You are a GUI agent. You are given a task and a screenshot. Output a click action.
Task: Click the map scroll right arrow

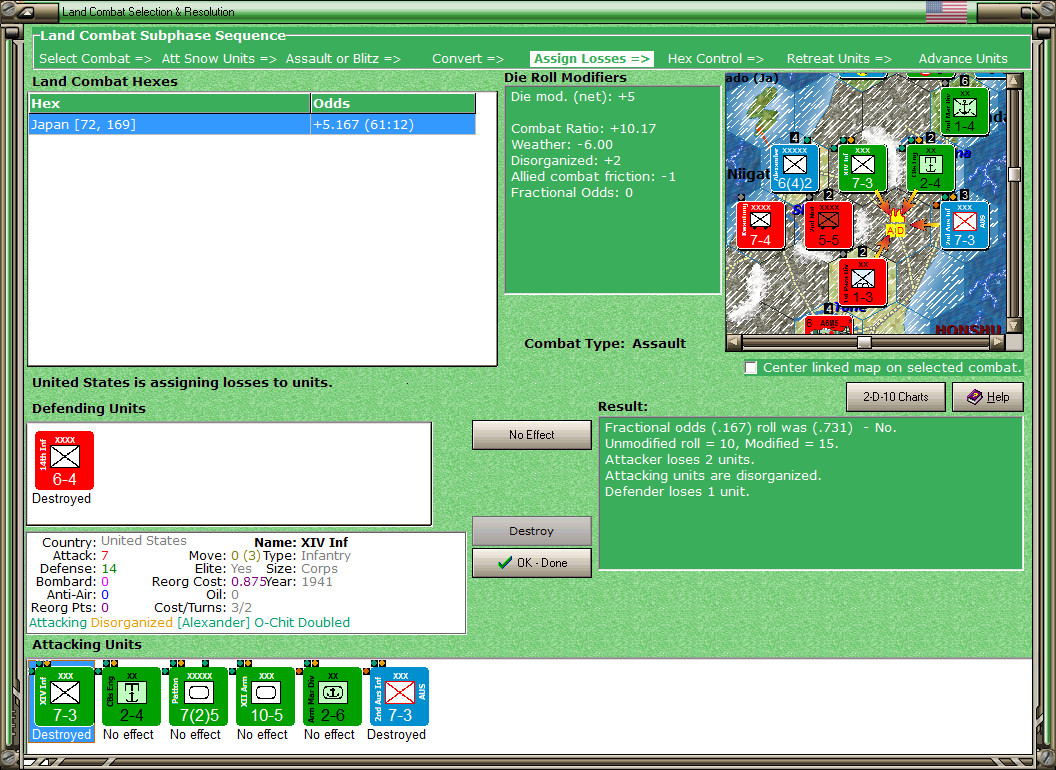point(997,342)
